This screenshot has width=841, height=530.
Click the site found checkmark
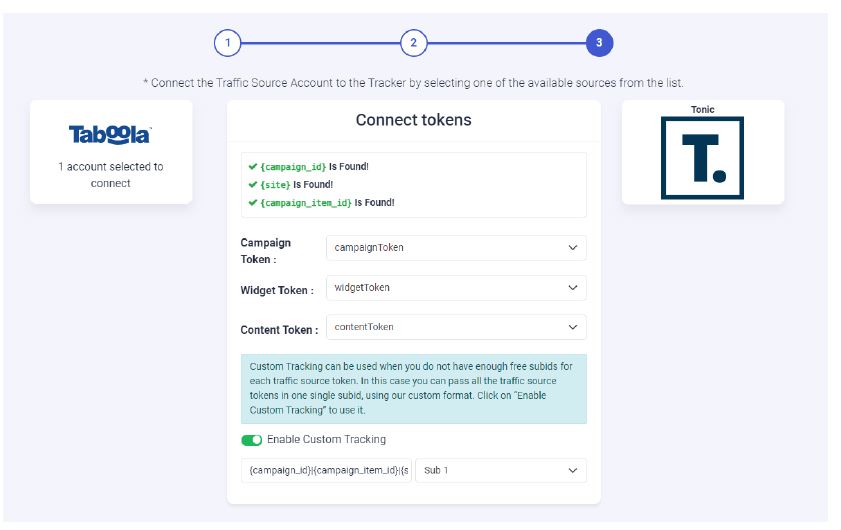(253, 185)
